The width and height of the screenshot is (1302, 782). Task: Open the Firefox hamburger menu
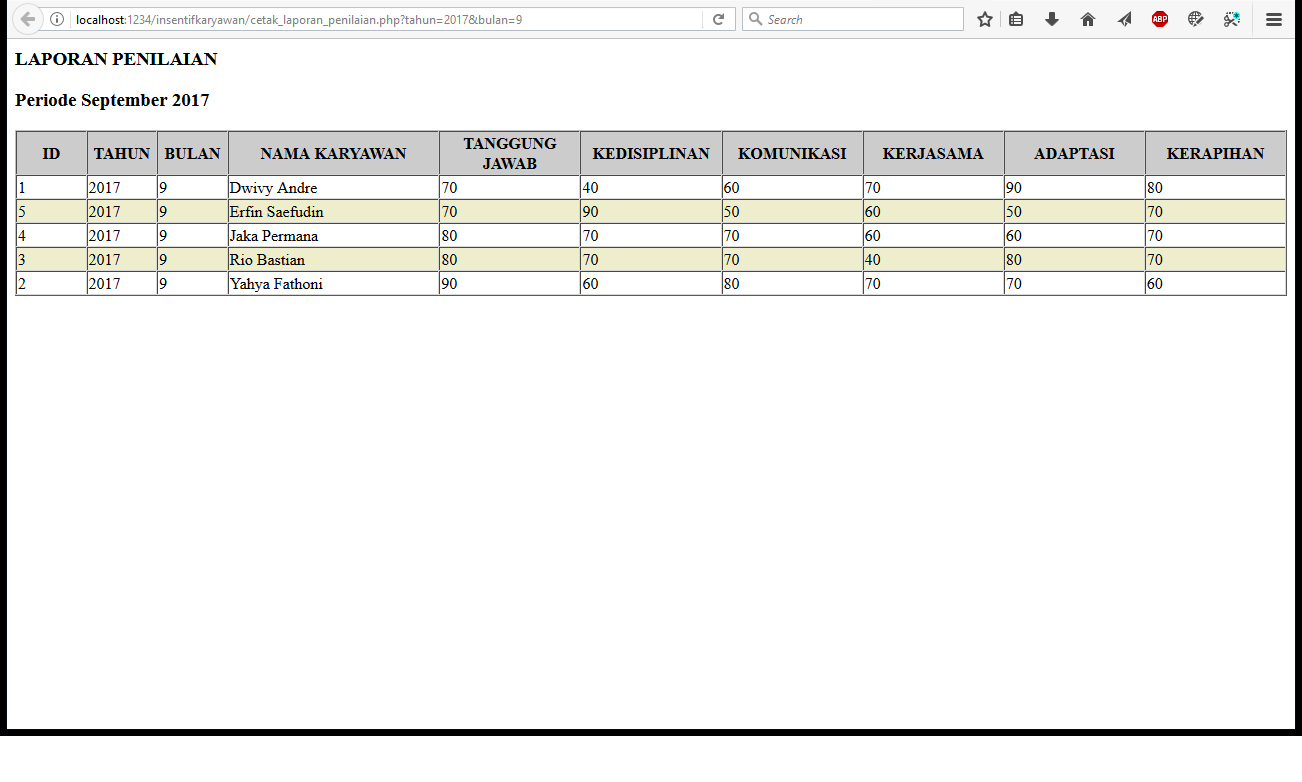(1274, 19)
